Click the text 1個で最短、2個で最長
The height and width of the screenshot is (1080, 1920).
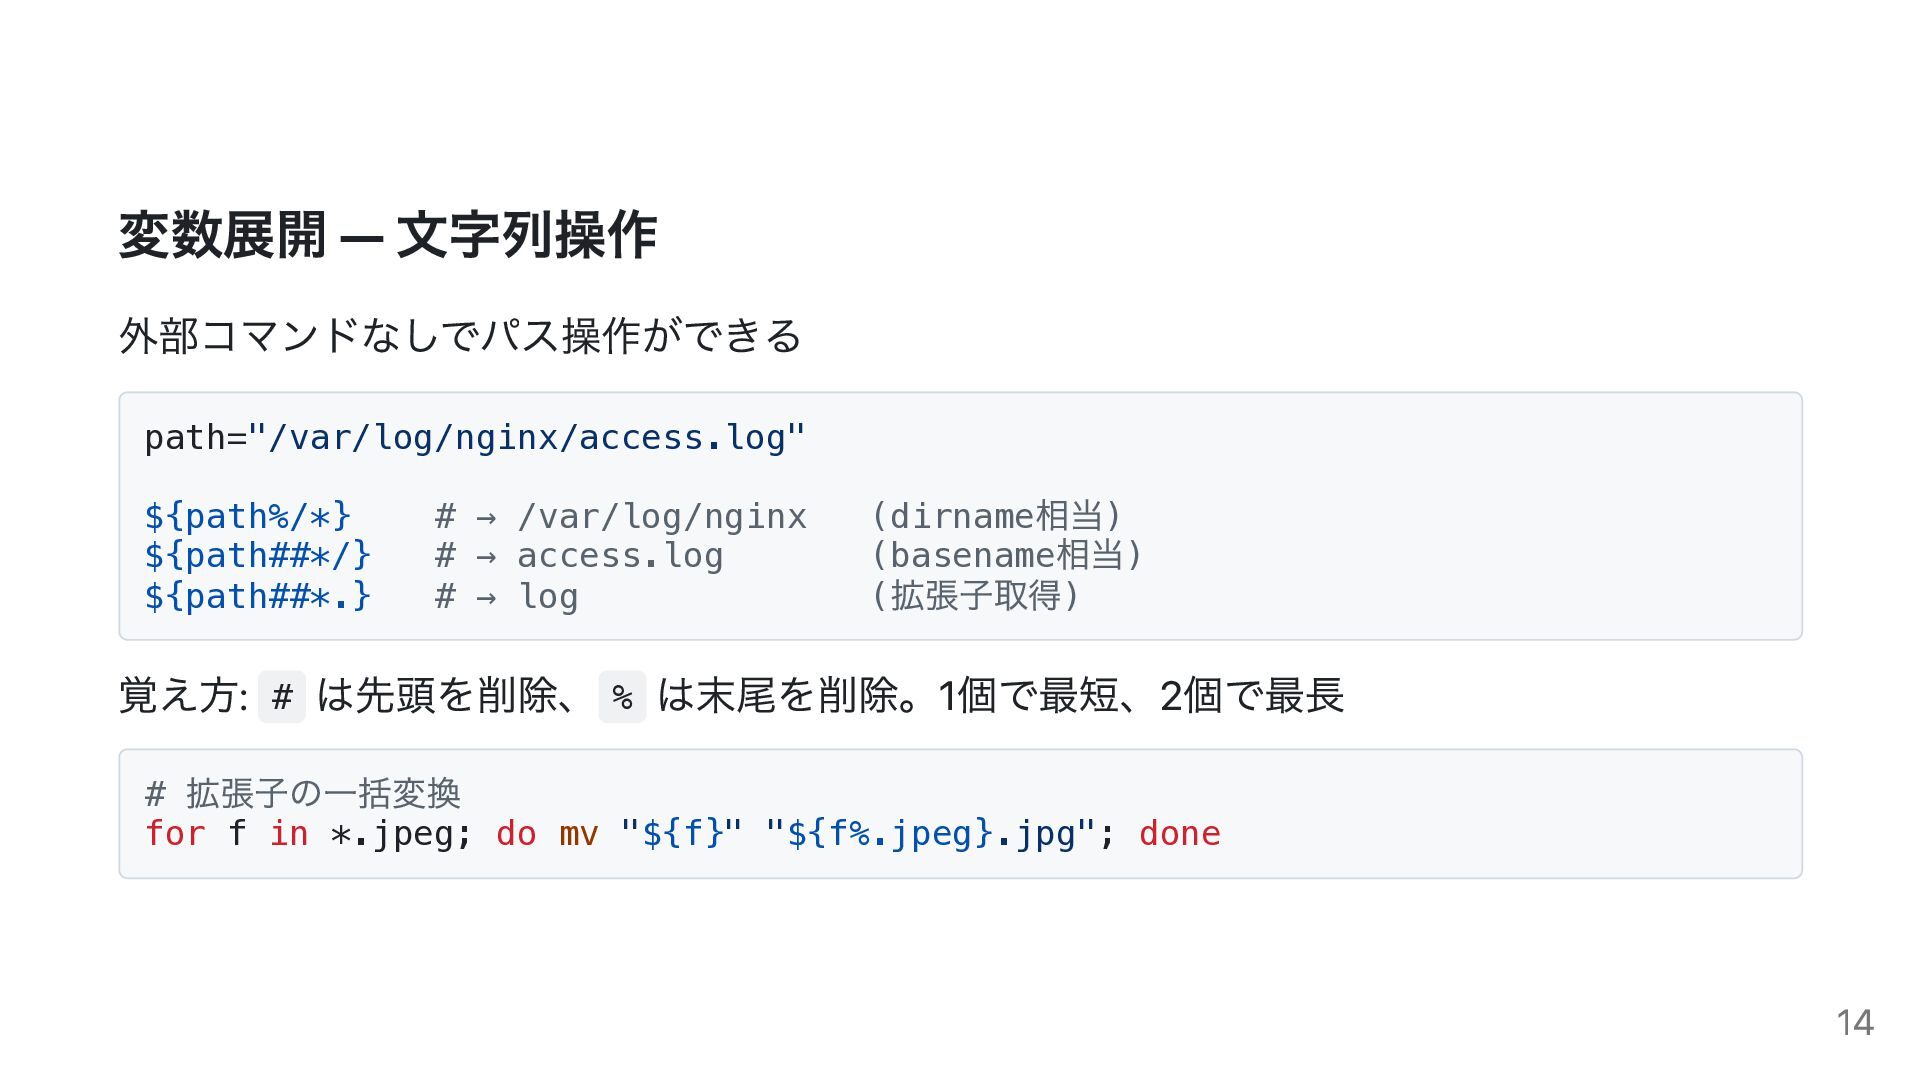pyautogui.click(x=1140, y=696)
